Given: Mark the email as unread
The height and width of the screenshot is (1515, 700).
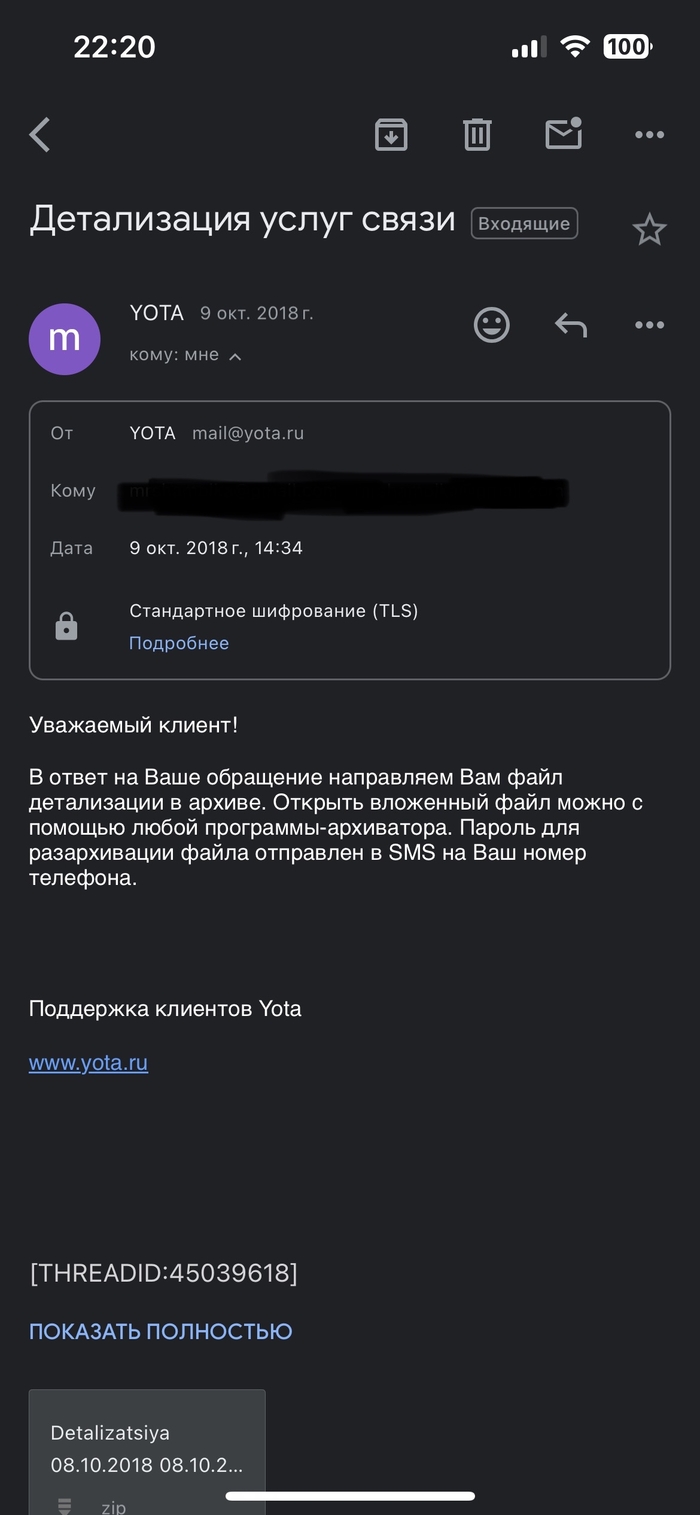Looking at the screenshot, I should (563, 134).
